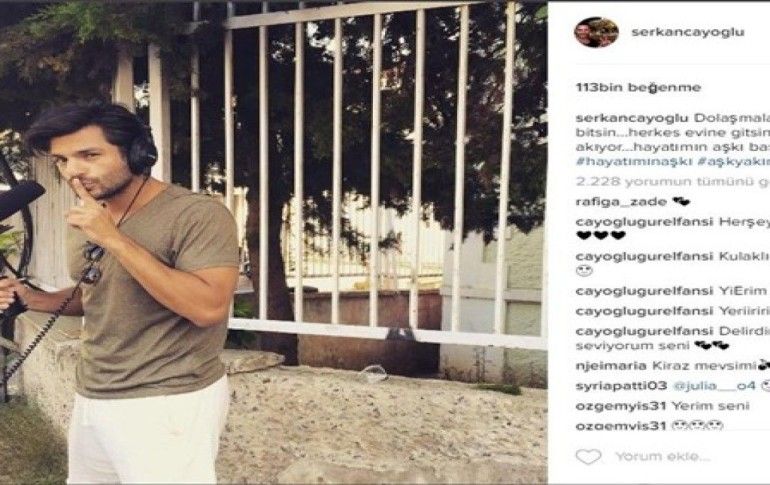This screenshot has width=770, height=485.
Task: Open syriapatti03 commenter profile
Action: 621,386
